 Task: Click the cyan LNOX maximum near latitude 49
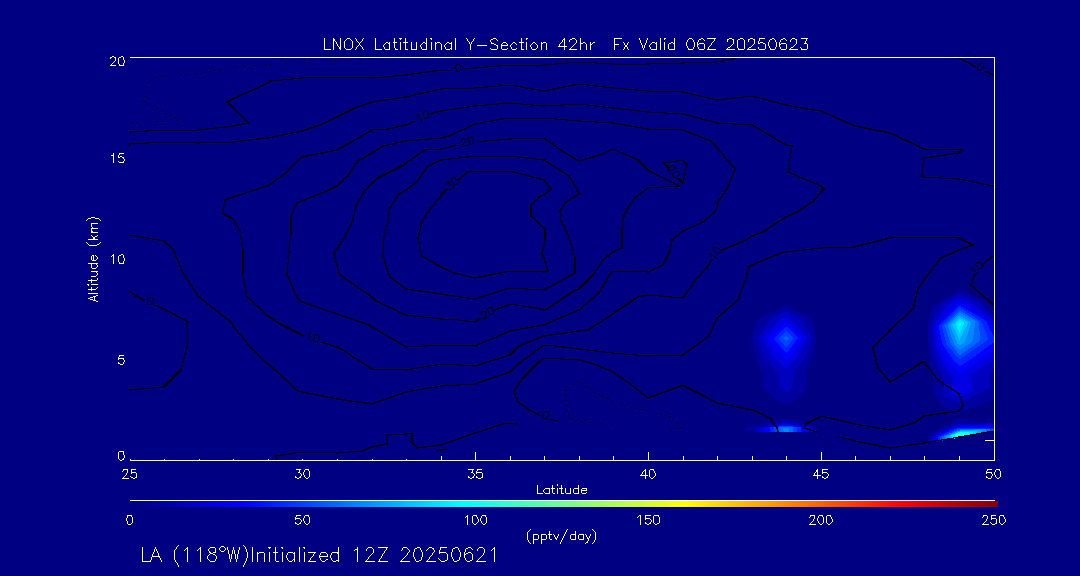(959, 327)
